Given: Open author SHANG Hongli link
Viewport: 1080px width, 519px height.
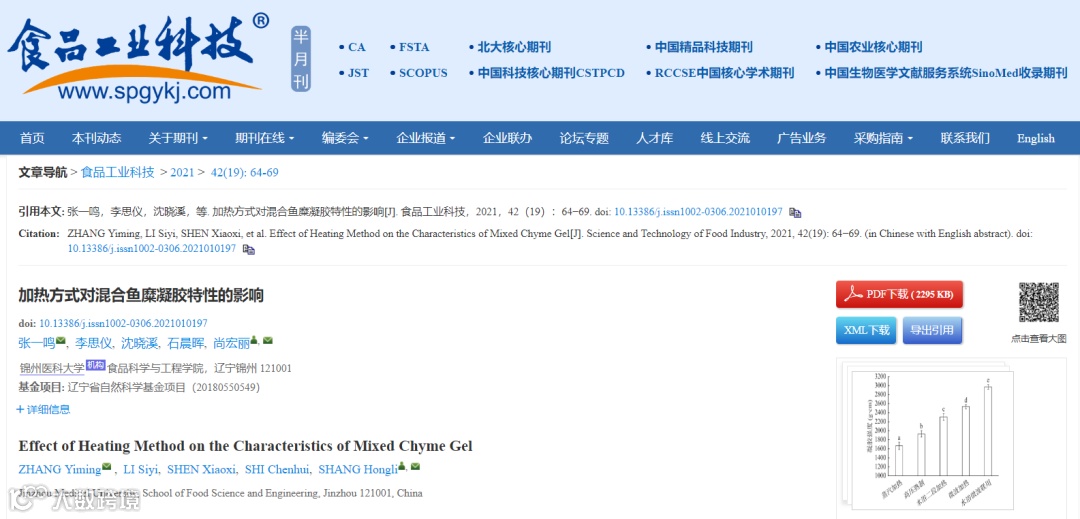Looking at the screenshot, I should click(x=358, y=469).
